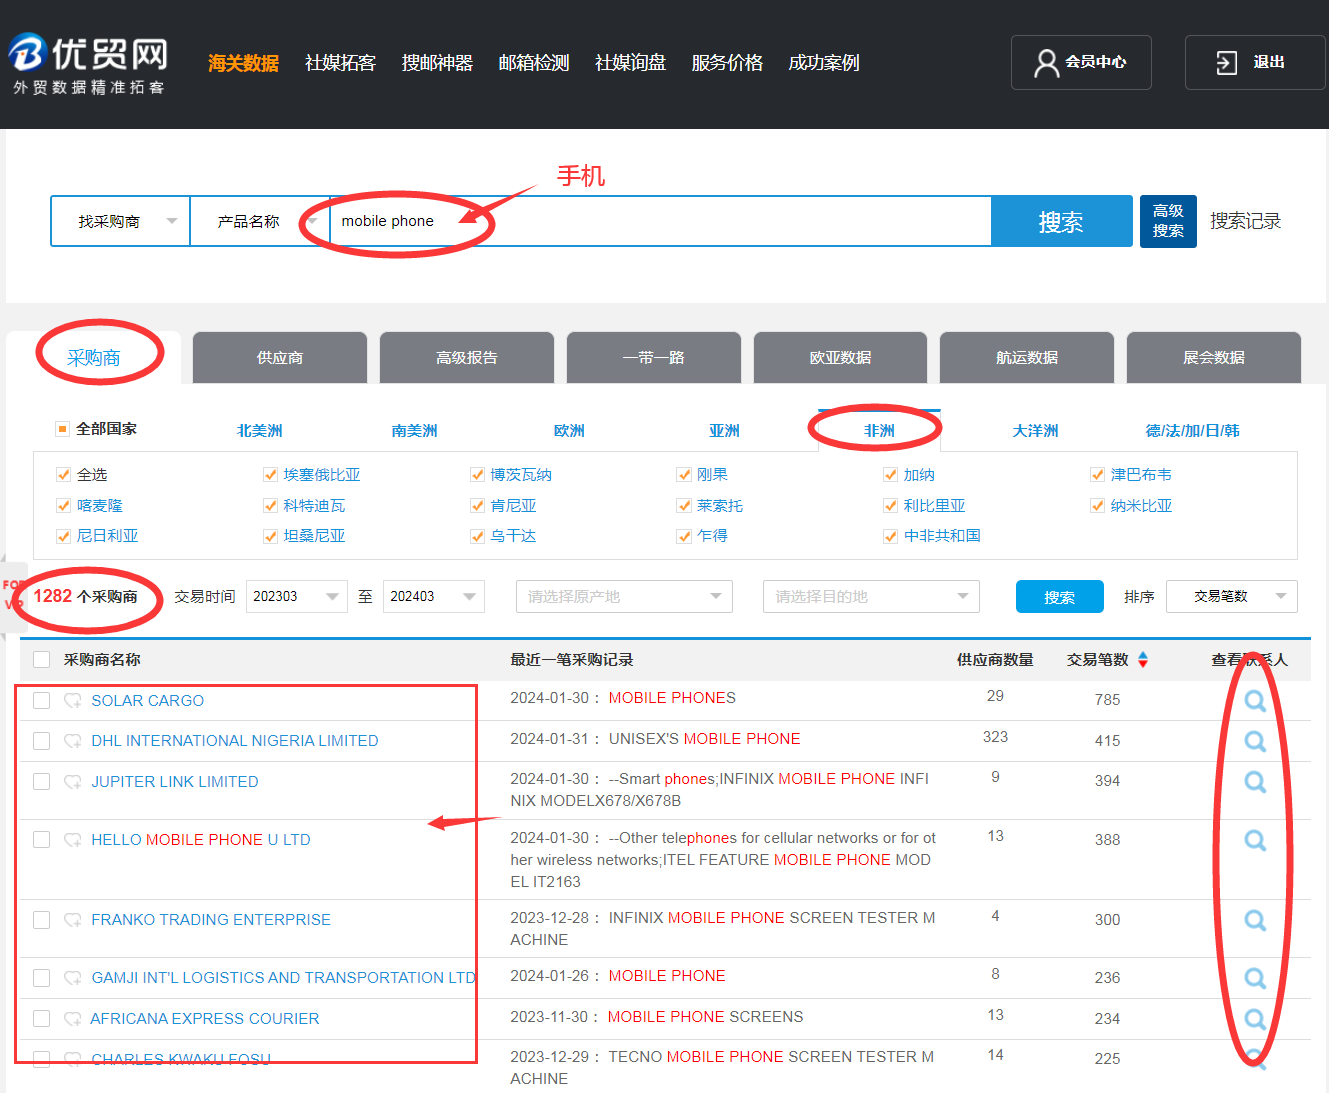The width and height of the screenshot is (1329, 1093).
Task: Open contact lookup for DHL INTERNATIONAL NIGERIA LIMITED
Action: [1254, 741]
